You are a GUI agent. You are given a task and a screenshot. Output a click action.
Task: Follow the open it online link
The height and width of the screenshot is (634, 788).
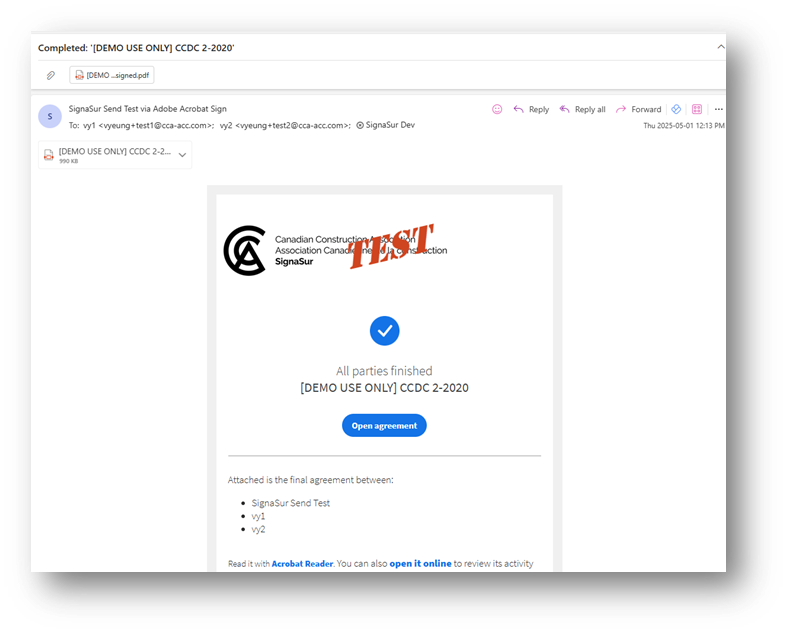point(420,564)
